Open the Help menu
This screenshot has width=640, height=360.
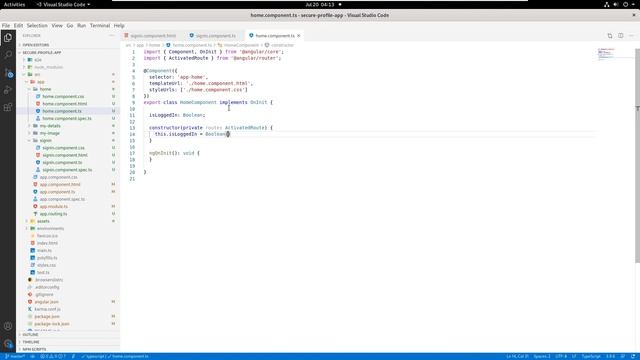pos(119,25)
